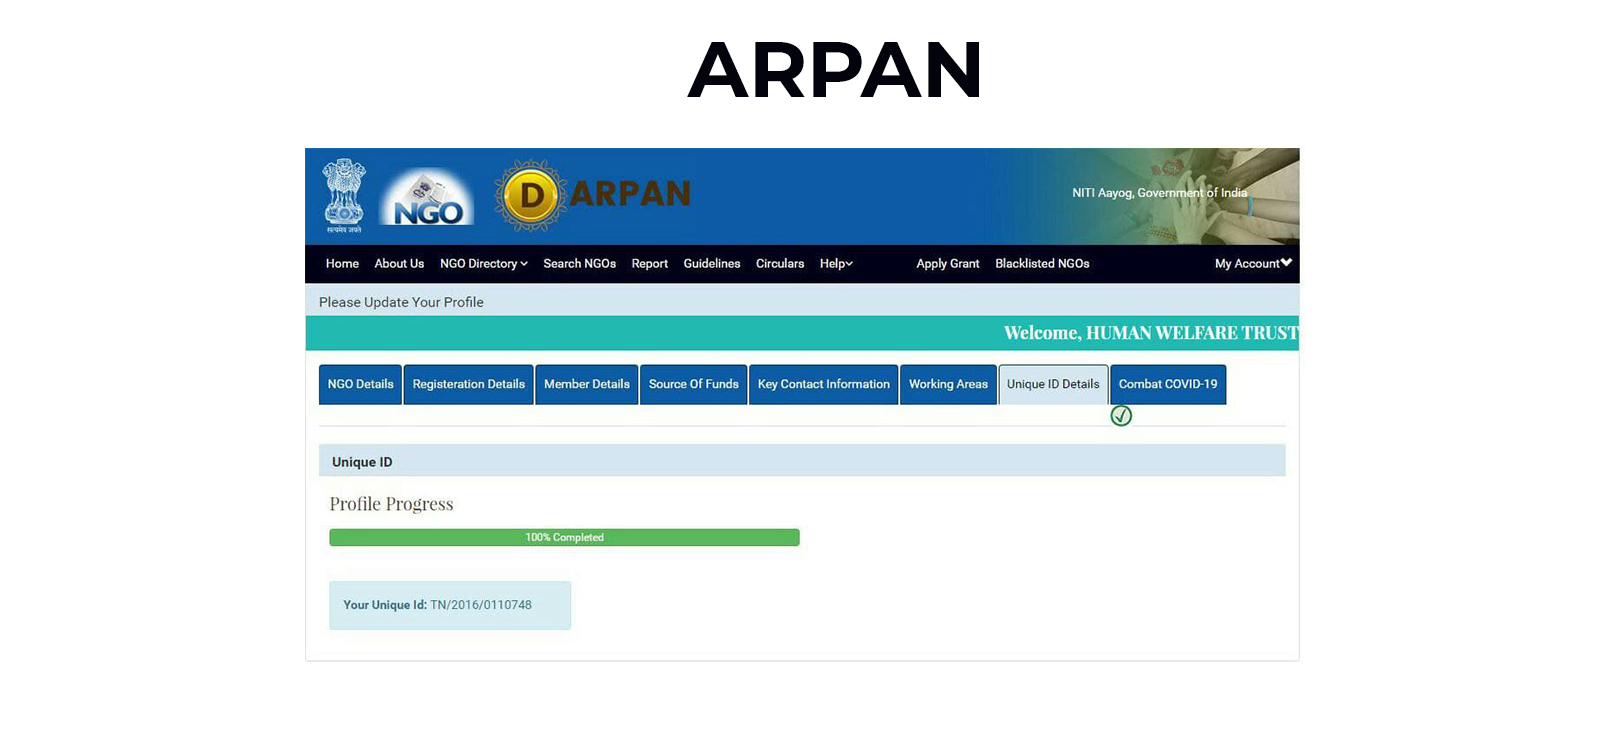
Task: Open the Blacklisted NGOs link
Action: [x=1042, y=264]
